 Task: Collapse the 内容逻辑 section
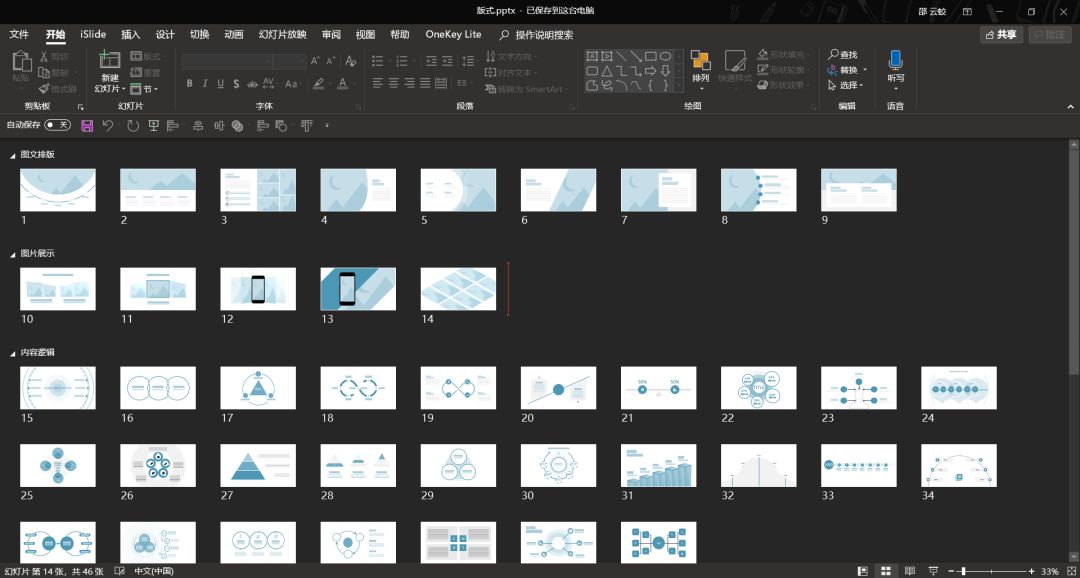pyautogui.click(x=13, y=353)
